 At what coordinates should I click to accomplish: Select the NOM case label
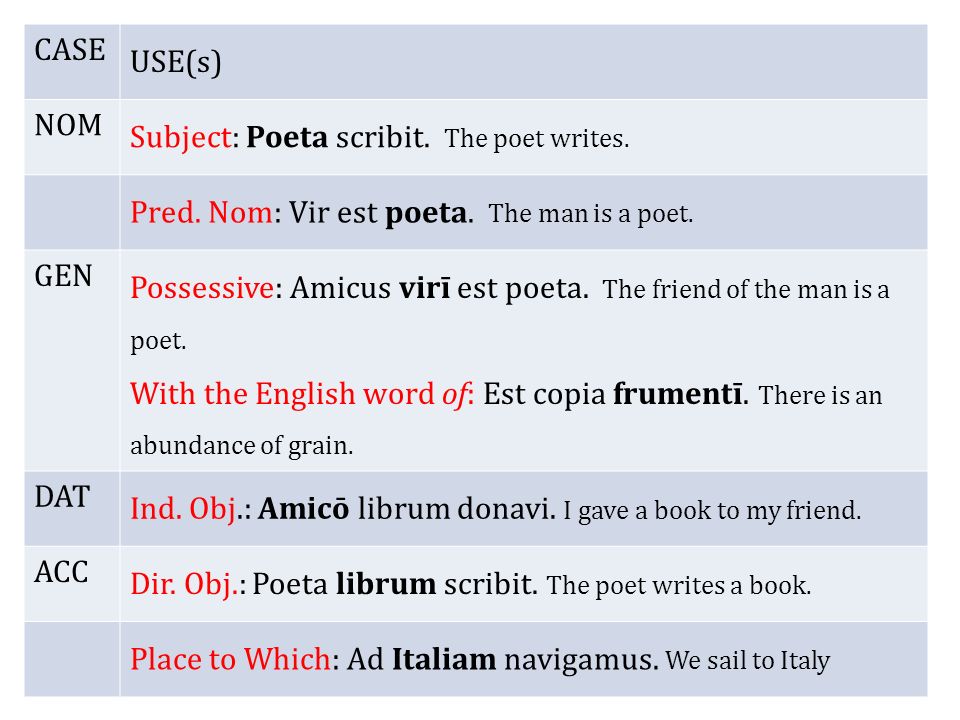(x=68, y=125)
